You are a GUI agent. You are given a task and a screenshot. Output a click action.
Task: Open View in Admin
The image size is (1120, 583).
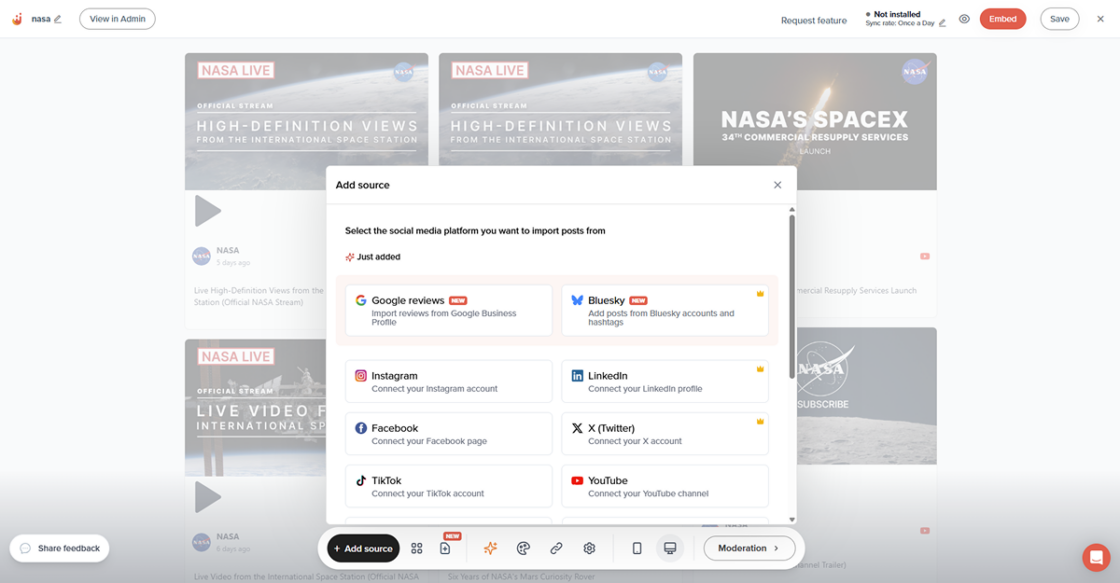tap(117, 19)
